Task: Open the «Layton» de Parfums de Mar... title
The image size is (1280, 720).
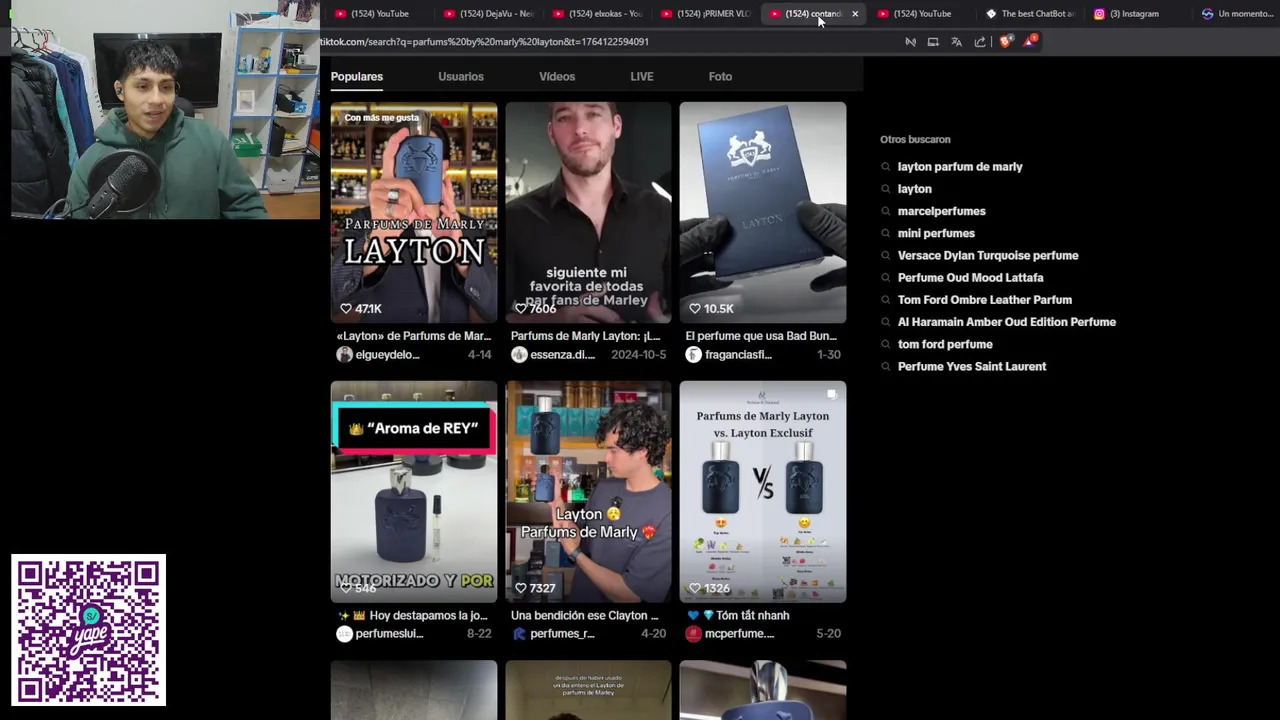Action: coord(414,336)
